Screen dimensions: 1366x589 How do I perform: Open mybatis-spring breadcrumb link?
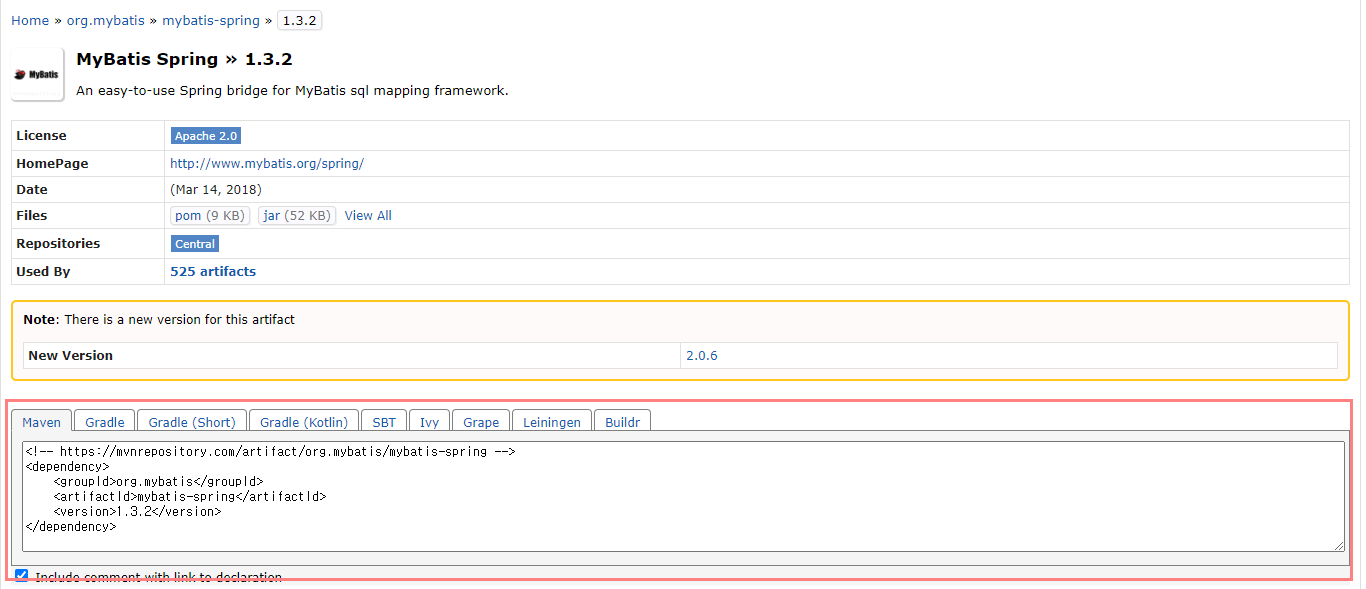211,20
